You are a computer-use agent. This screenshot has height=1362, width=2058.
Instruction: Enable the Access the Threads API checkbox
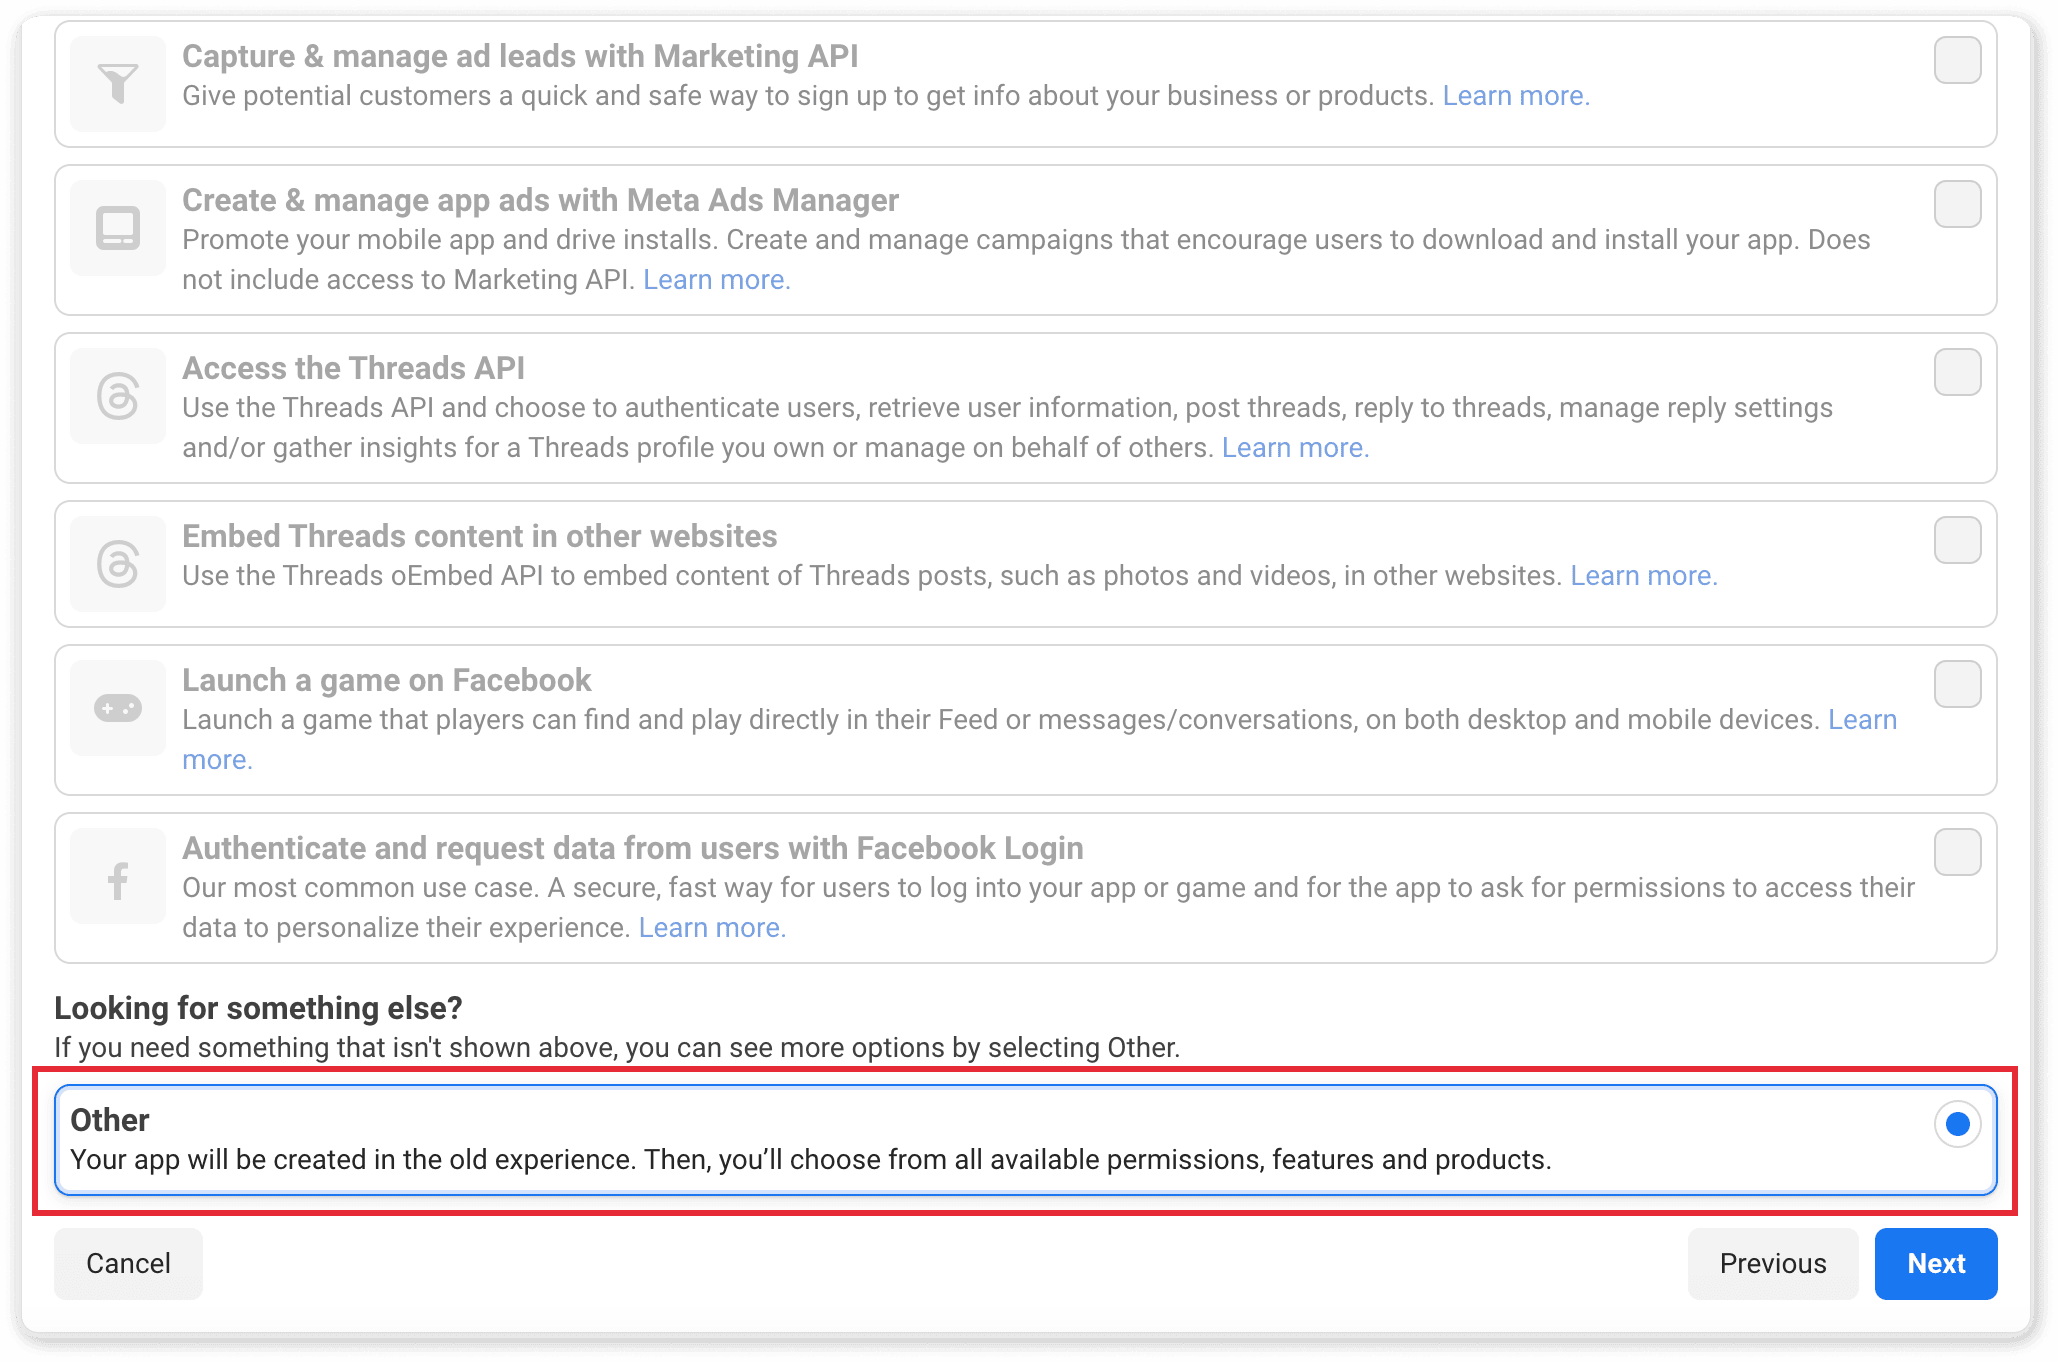(x=1957, y=372)
